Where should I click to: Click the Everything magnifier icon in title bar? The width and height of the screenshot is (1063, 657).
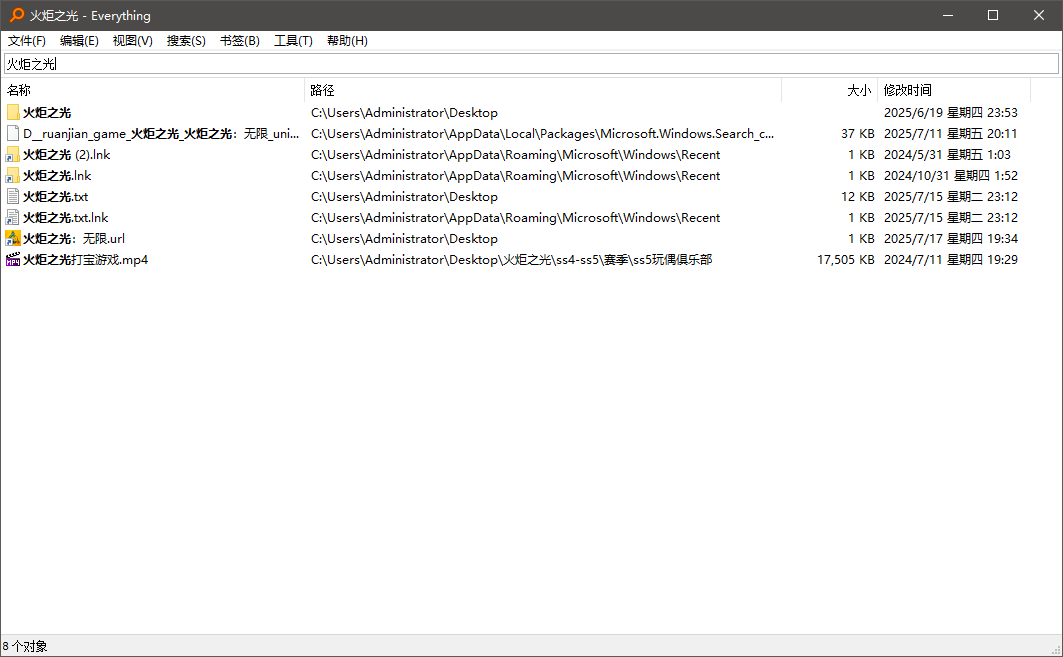coord(16,15)
